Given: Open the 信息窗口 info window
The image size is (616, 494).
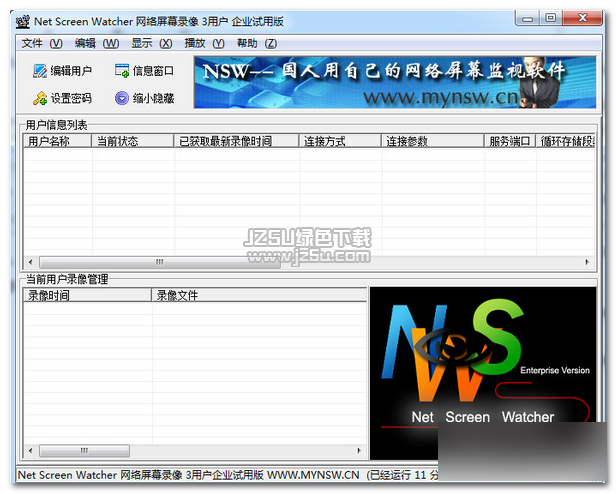Looking at the screenshot, I should [x=144, y=71].
